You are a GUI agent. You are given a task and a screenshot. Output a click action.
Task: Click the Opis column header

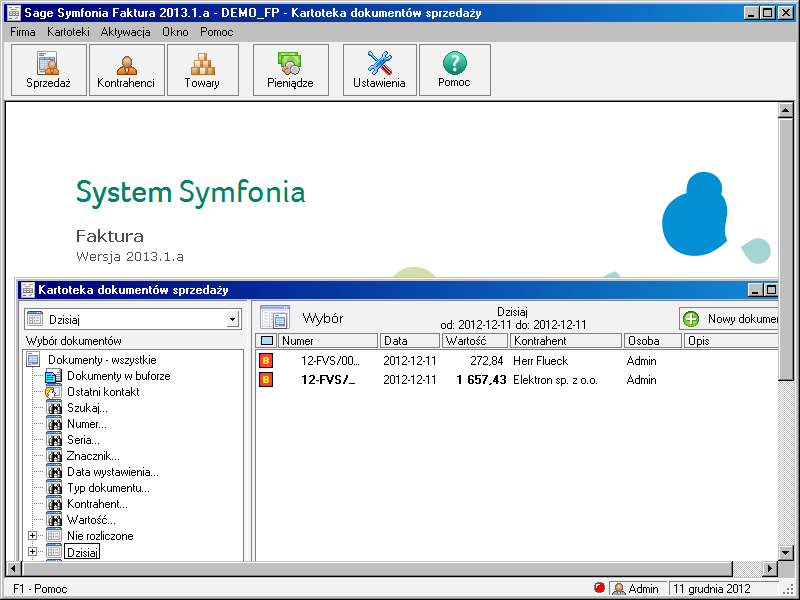click(x=731, y=341)
